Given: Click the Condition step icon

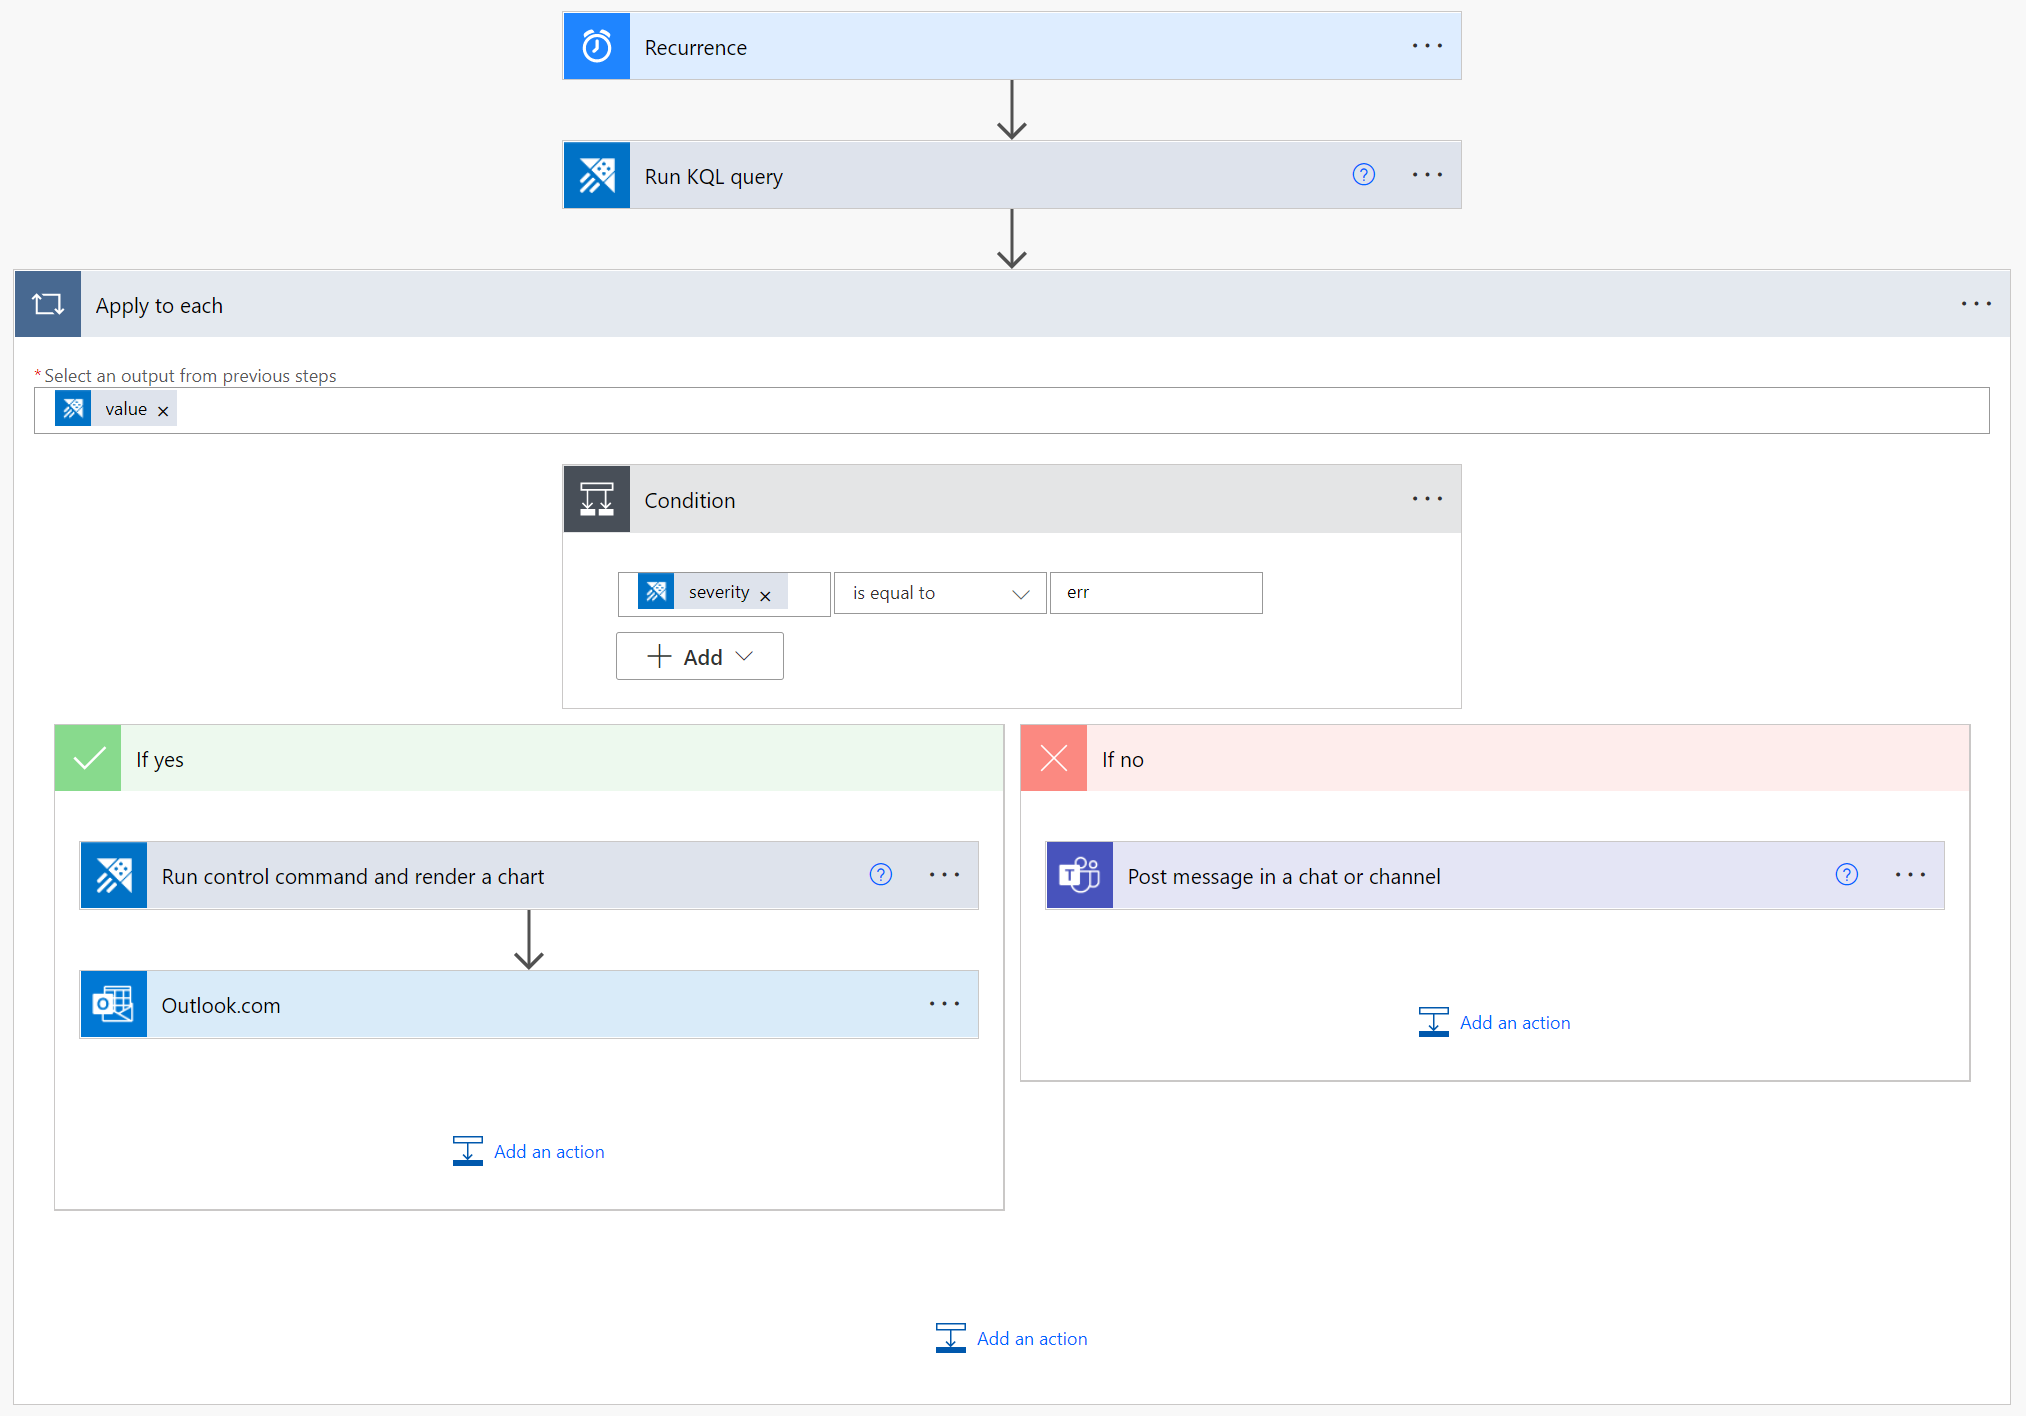Looking at the screenshot, I should tap(597, 499).
